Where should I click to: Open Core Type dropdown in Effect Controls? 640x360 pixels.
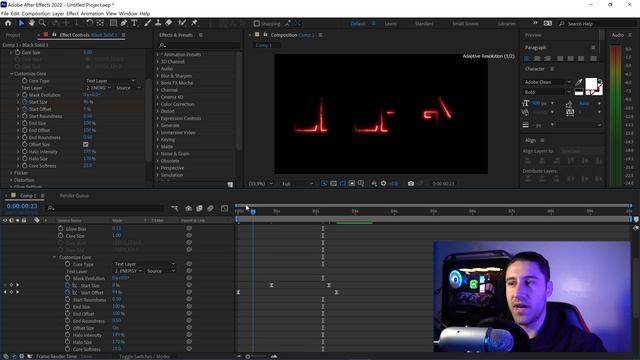point(110,81)
